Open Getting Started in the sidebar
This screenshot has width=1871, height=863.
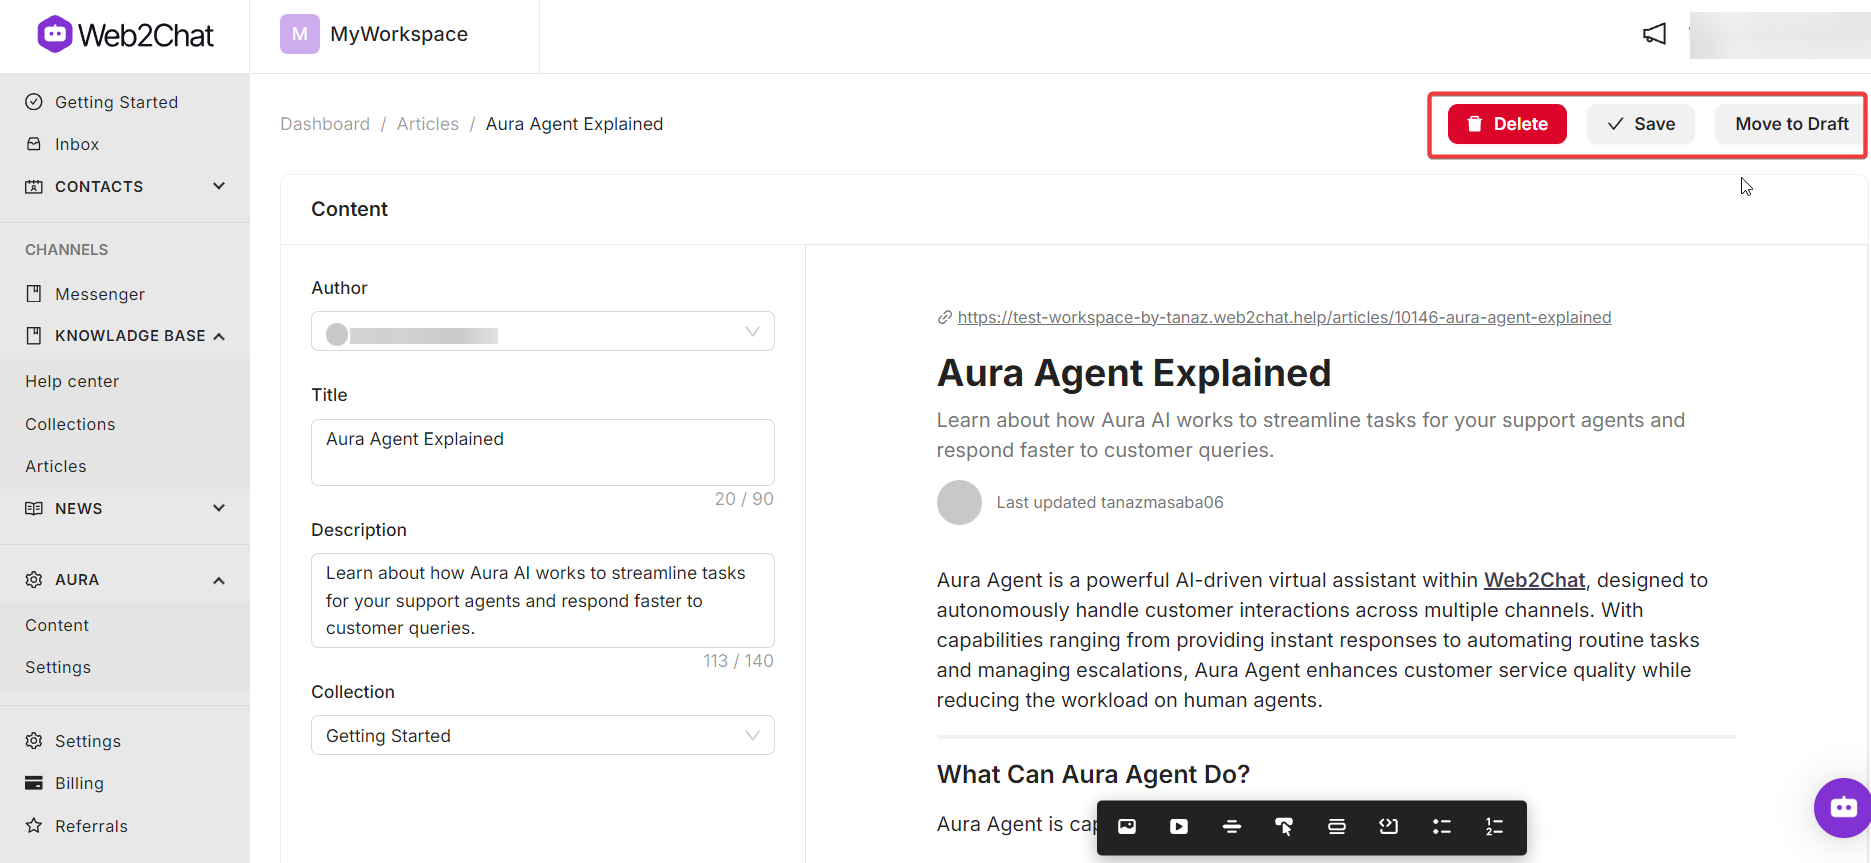[116, 102]
